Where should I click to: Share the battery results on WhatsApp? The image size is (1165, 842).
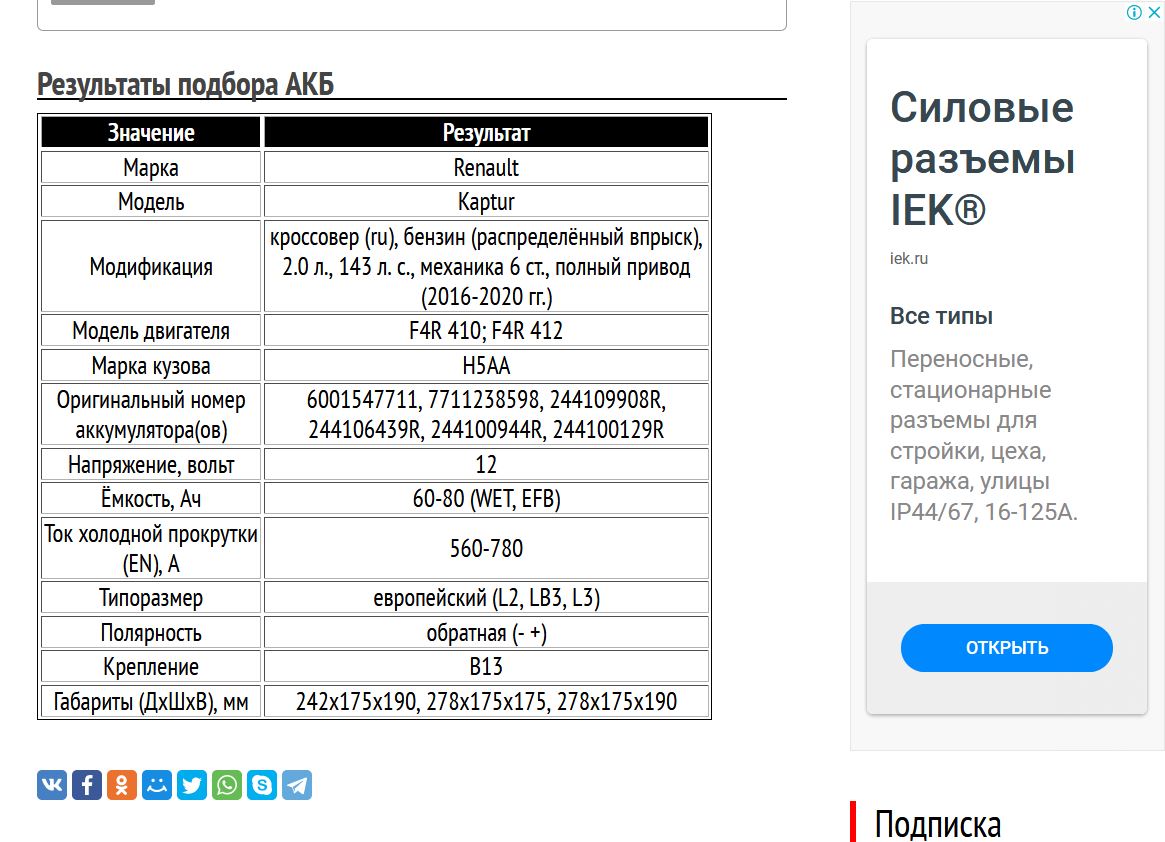tap(227, 785)
